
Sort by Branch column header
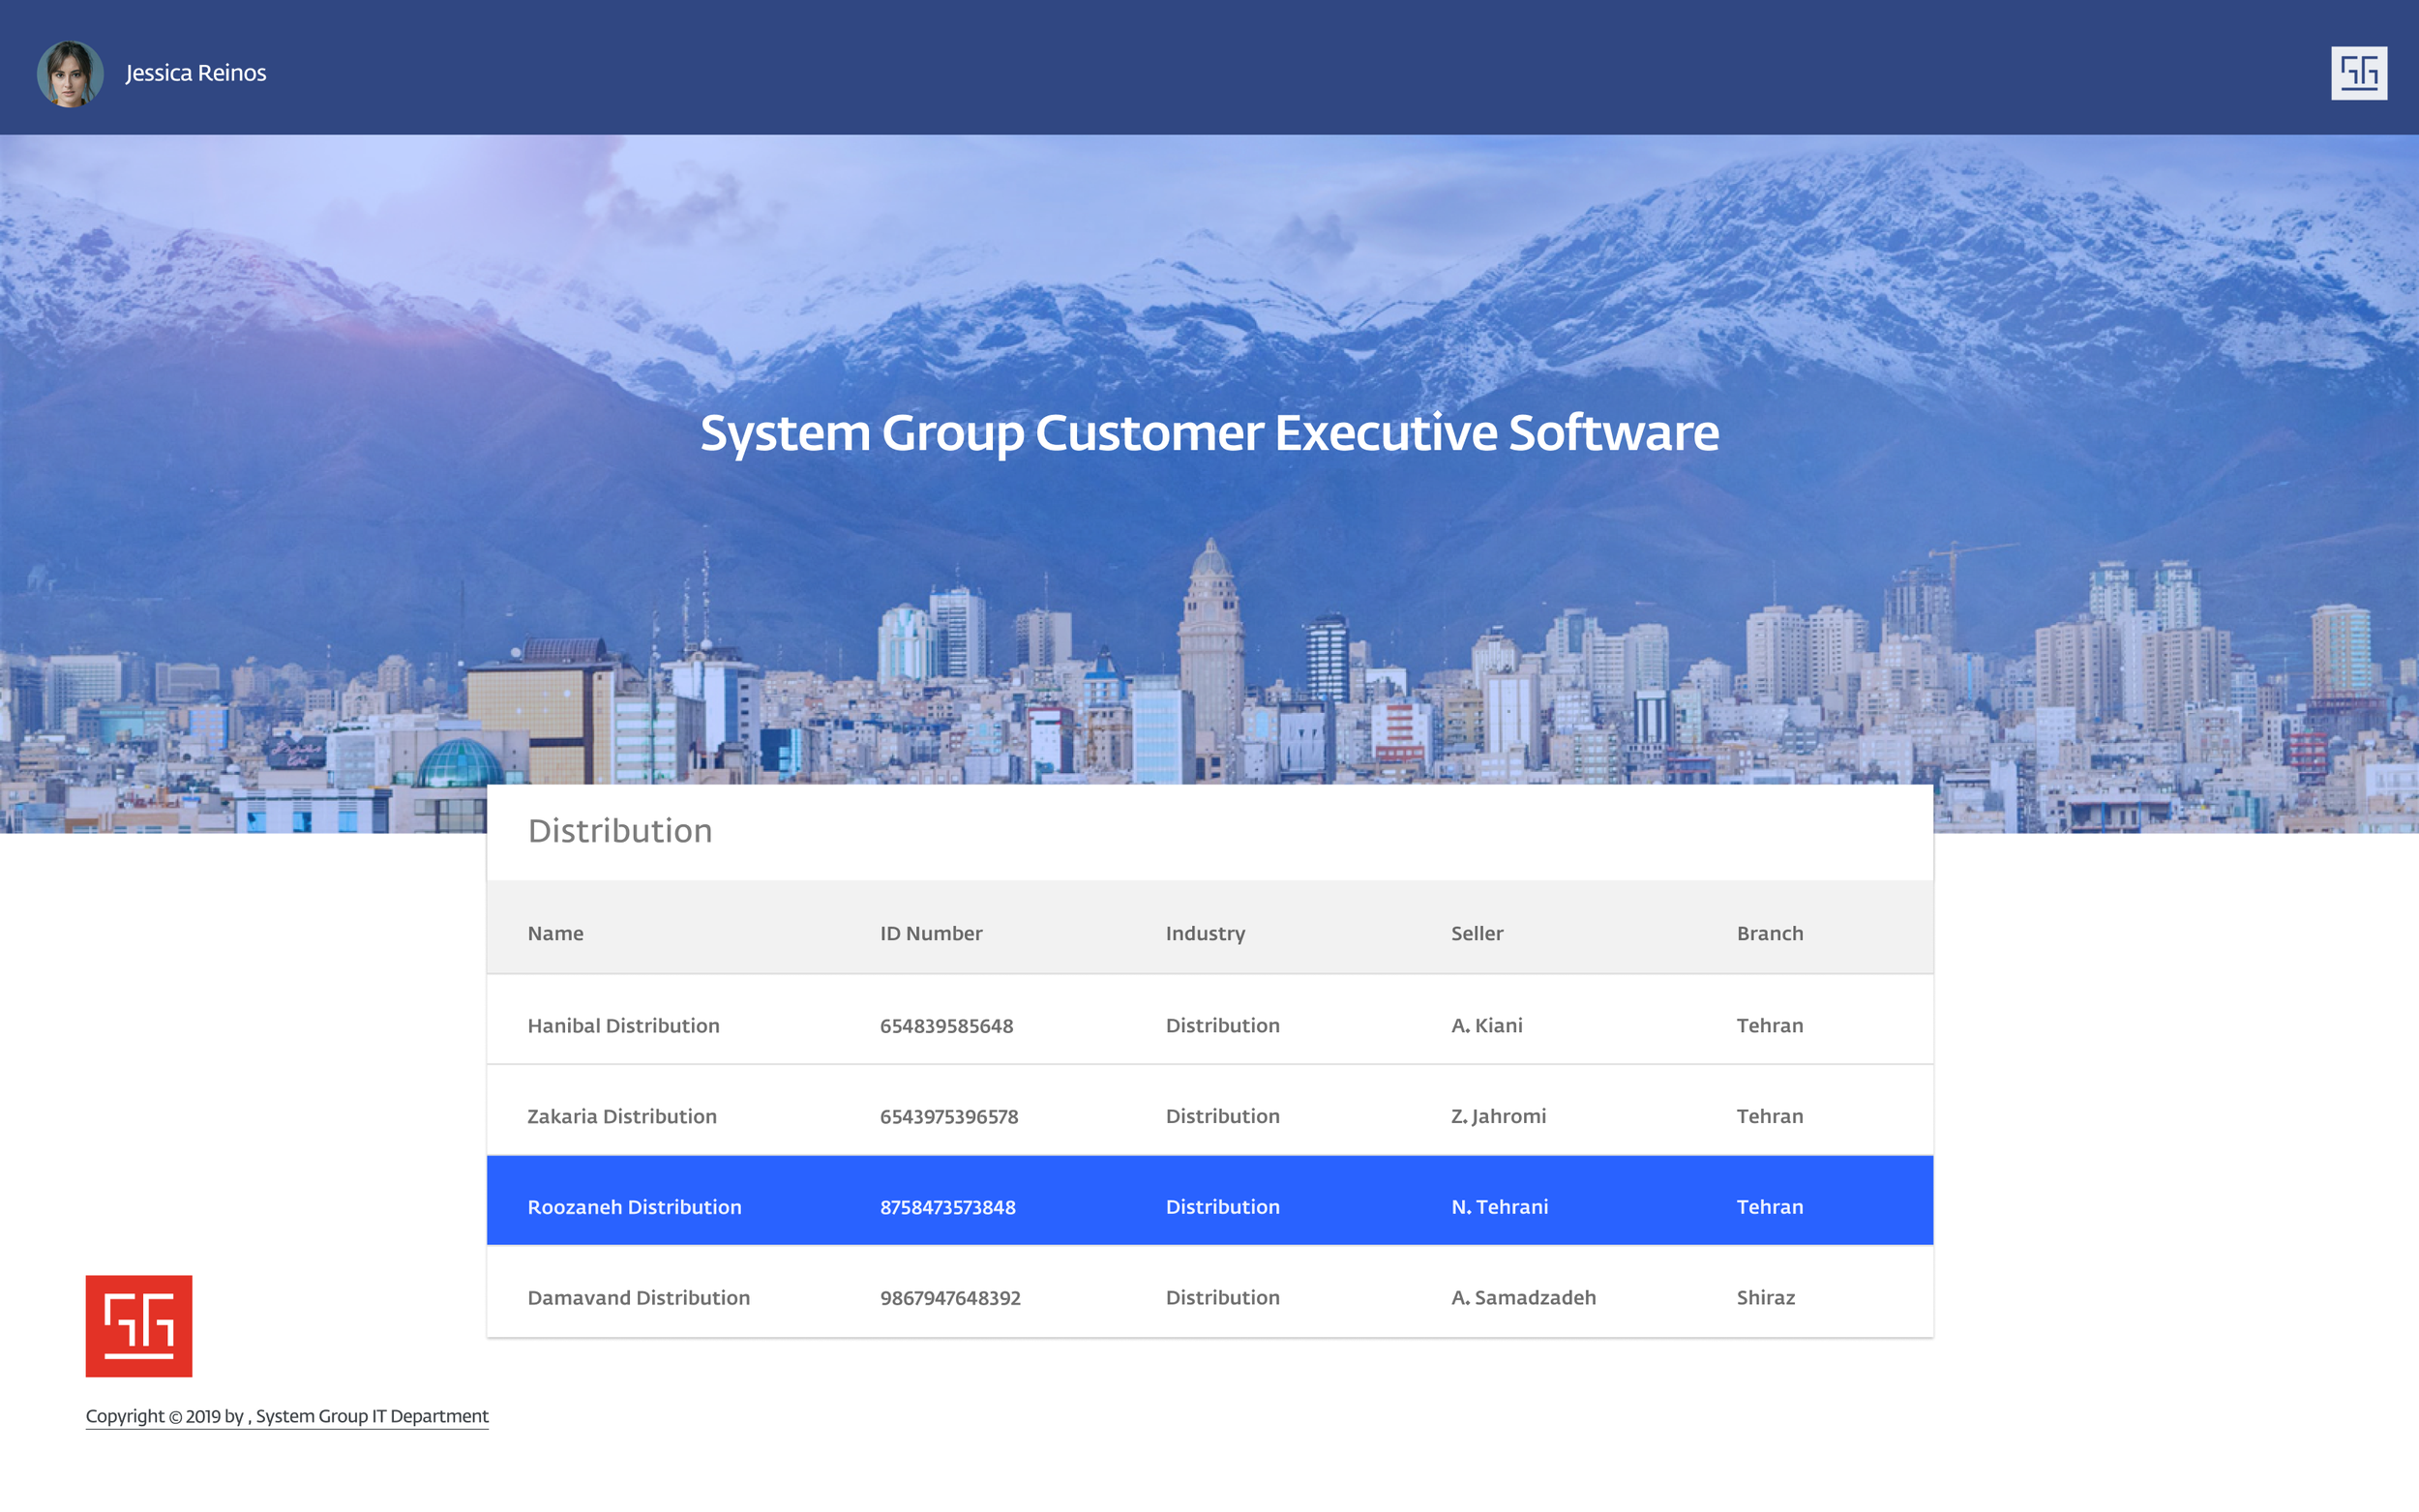pyautogui.click(x=1769, y=933)
